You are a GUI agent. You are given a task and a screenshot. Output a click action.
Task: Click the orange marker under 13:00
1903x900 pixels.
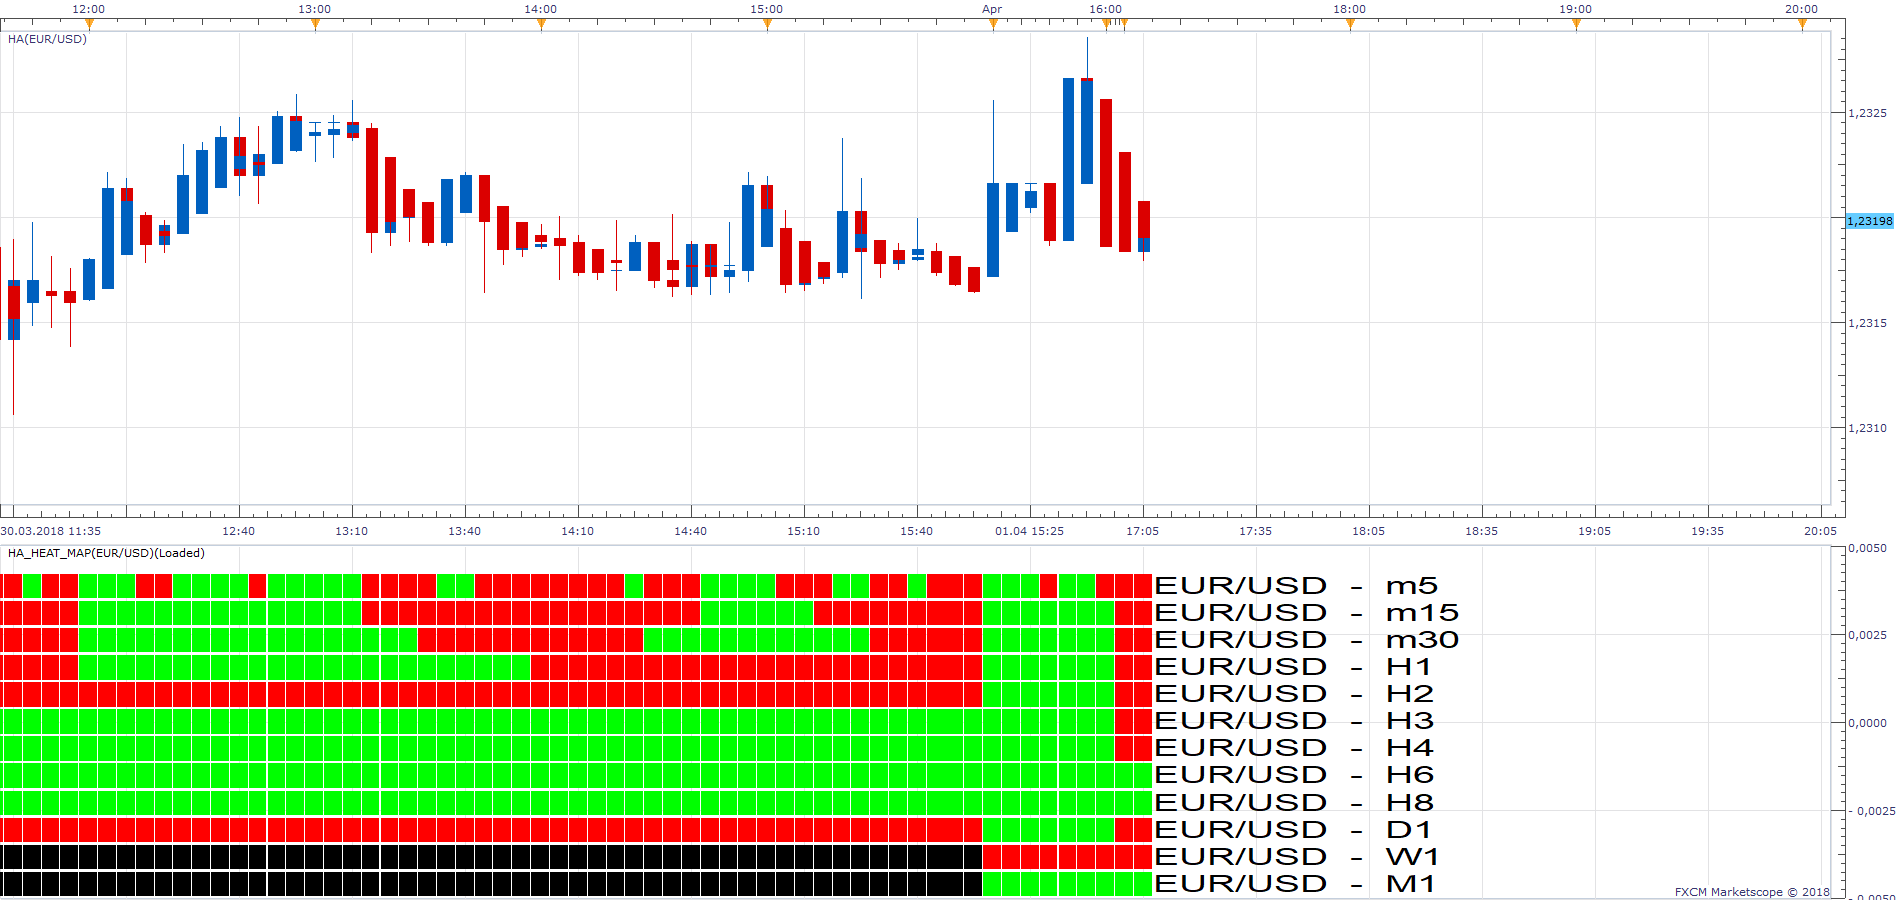(315, 25)
